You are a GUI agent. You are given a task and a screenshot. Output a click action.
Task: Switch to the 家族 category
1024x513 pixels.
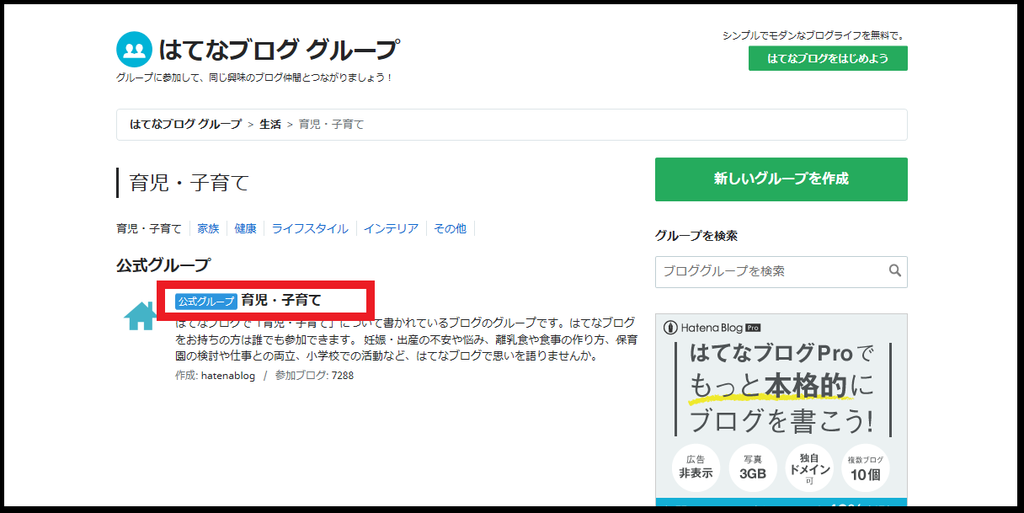click(208, 228)
